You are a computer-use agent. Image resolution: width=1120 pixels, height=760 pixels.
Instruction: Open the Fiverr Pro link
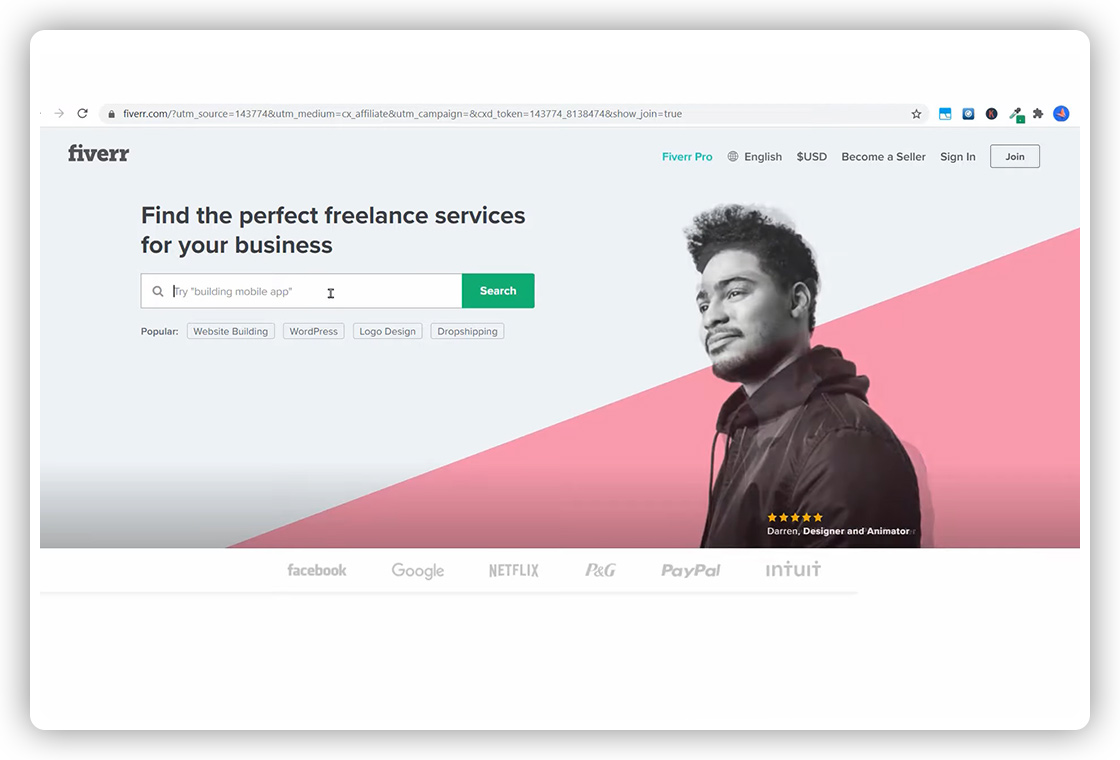[x=686, y=156]
